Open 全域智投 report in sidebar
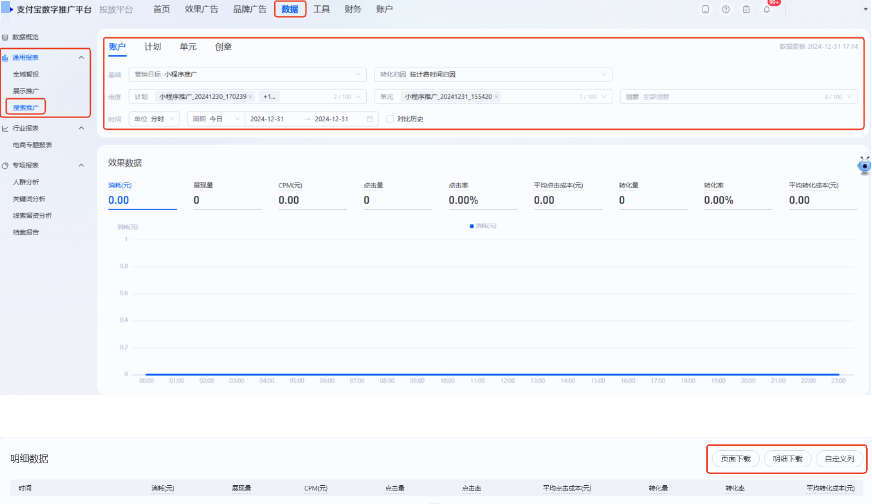The width and height of the screenshot is (872, 504). (x=26, y=75)
